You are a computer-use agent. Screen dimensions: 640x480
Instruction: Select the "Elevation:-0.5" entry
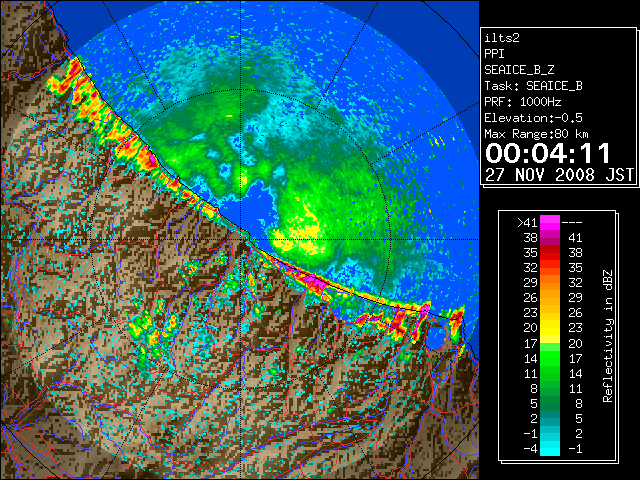533,118
